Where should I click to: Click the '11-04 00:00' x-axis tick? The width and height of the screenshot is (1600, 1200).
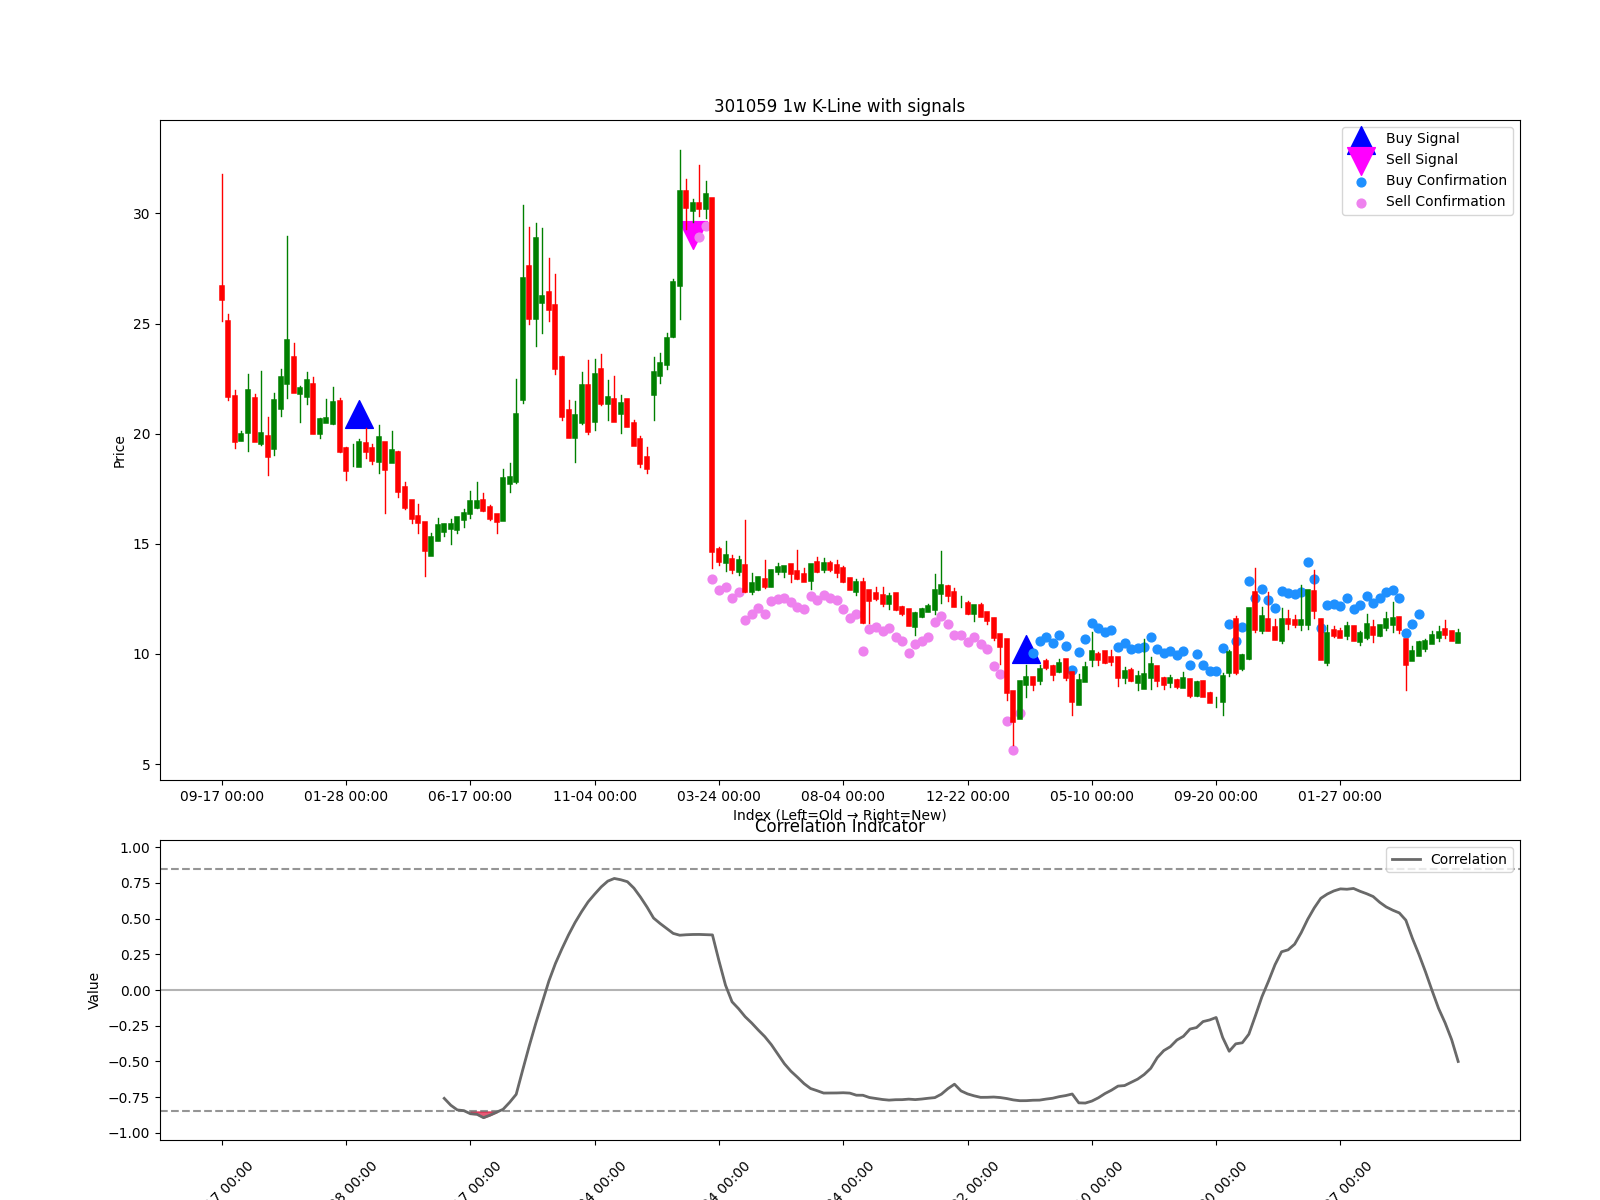click(595, 797)
